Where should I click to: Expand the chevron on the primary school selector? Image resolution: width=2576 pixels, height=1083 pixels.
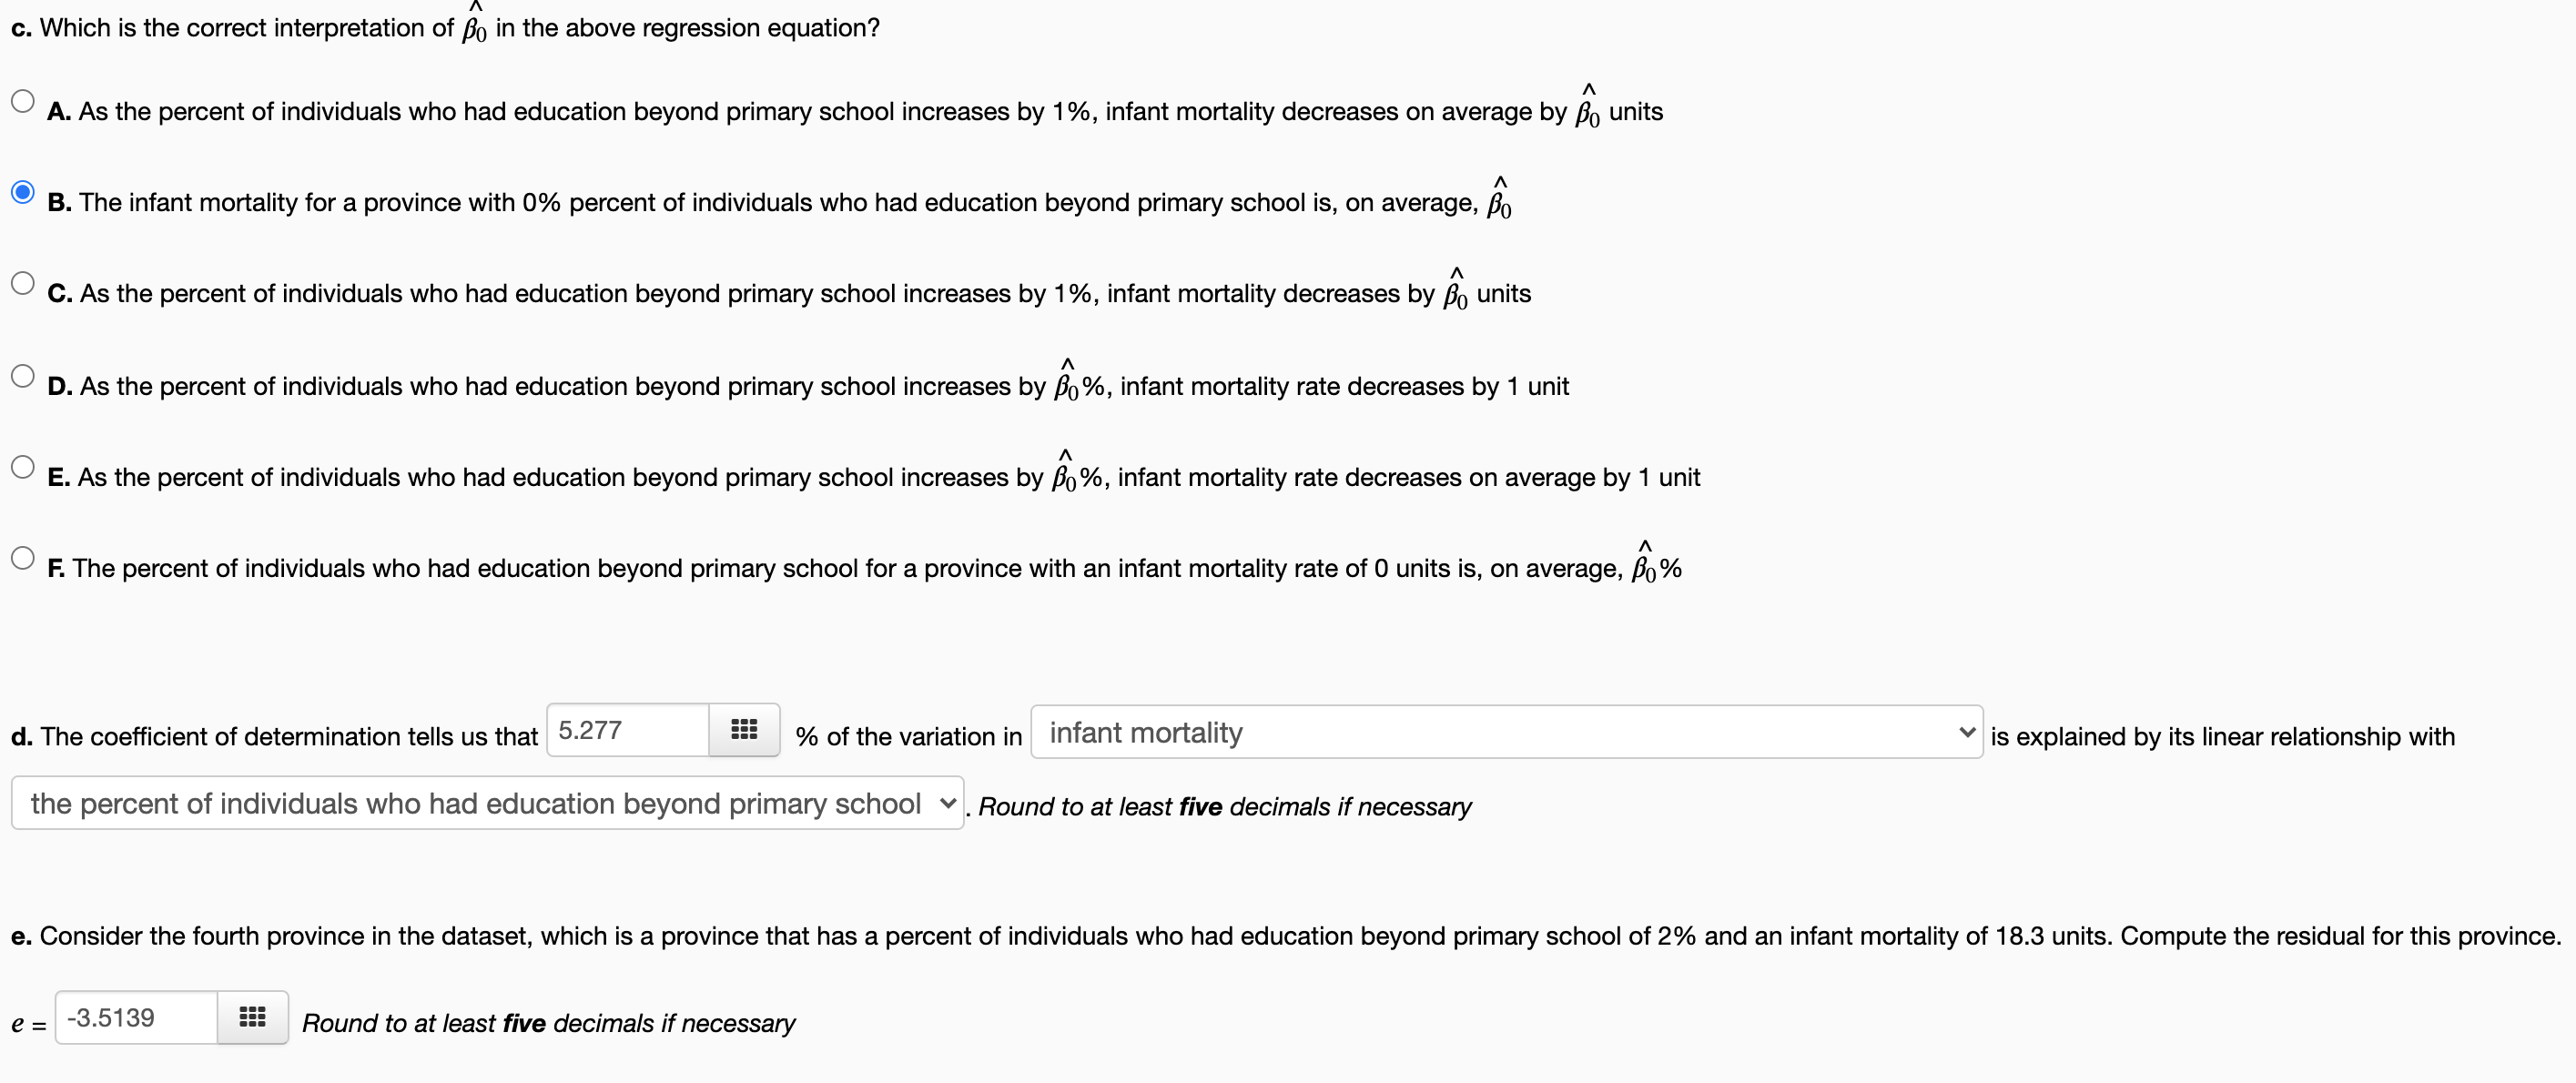pyautogui.click(x=947, y=803)
